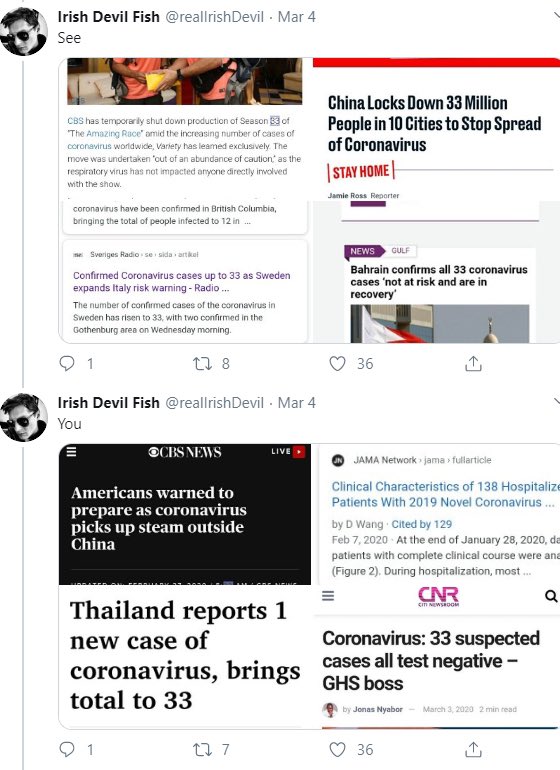Open @realIrishDevil handle on second tweet

click(215, 403)
